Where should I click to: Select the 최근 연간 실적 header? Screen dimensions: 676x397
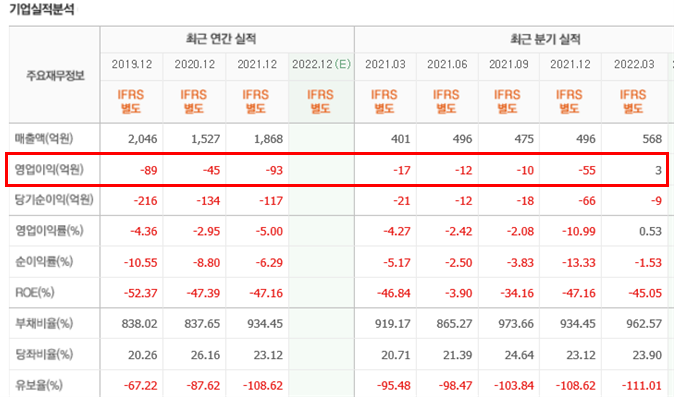(x=221, y=39)
